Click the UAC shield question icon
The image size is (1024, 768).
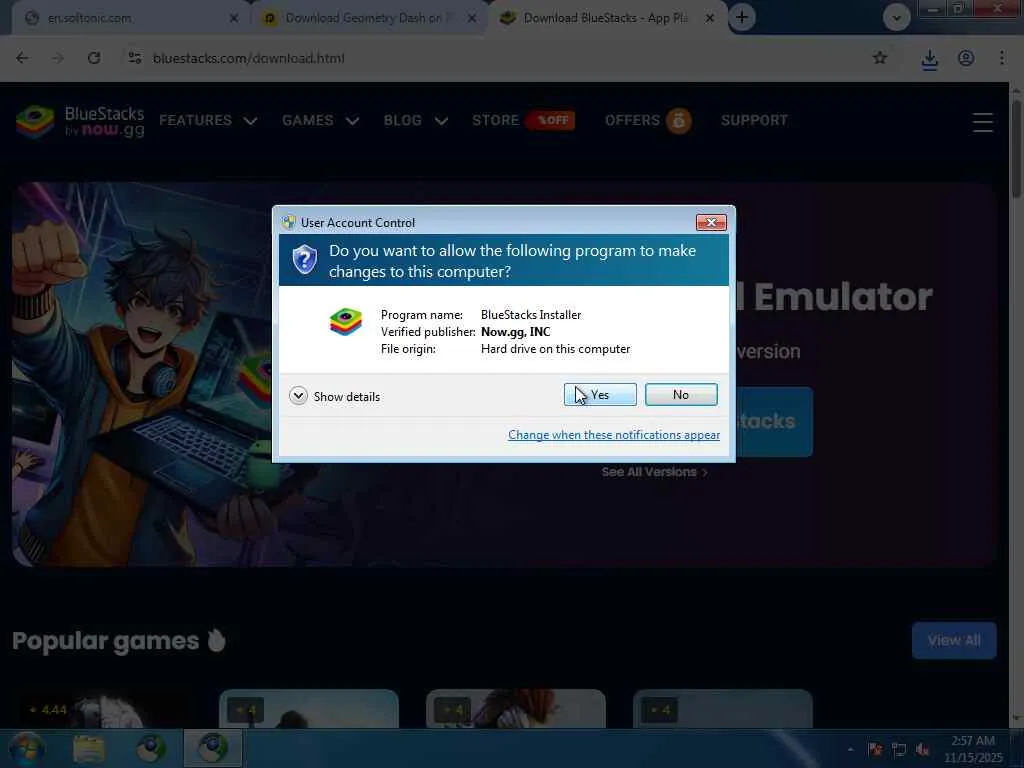click(304, 260)
